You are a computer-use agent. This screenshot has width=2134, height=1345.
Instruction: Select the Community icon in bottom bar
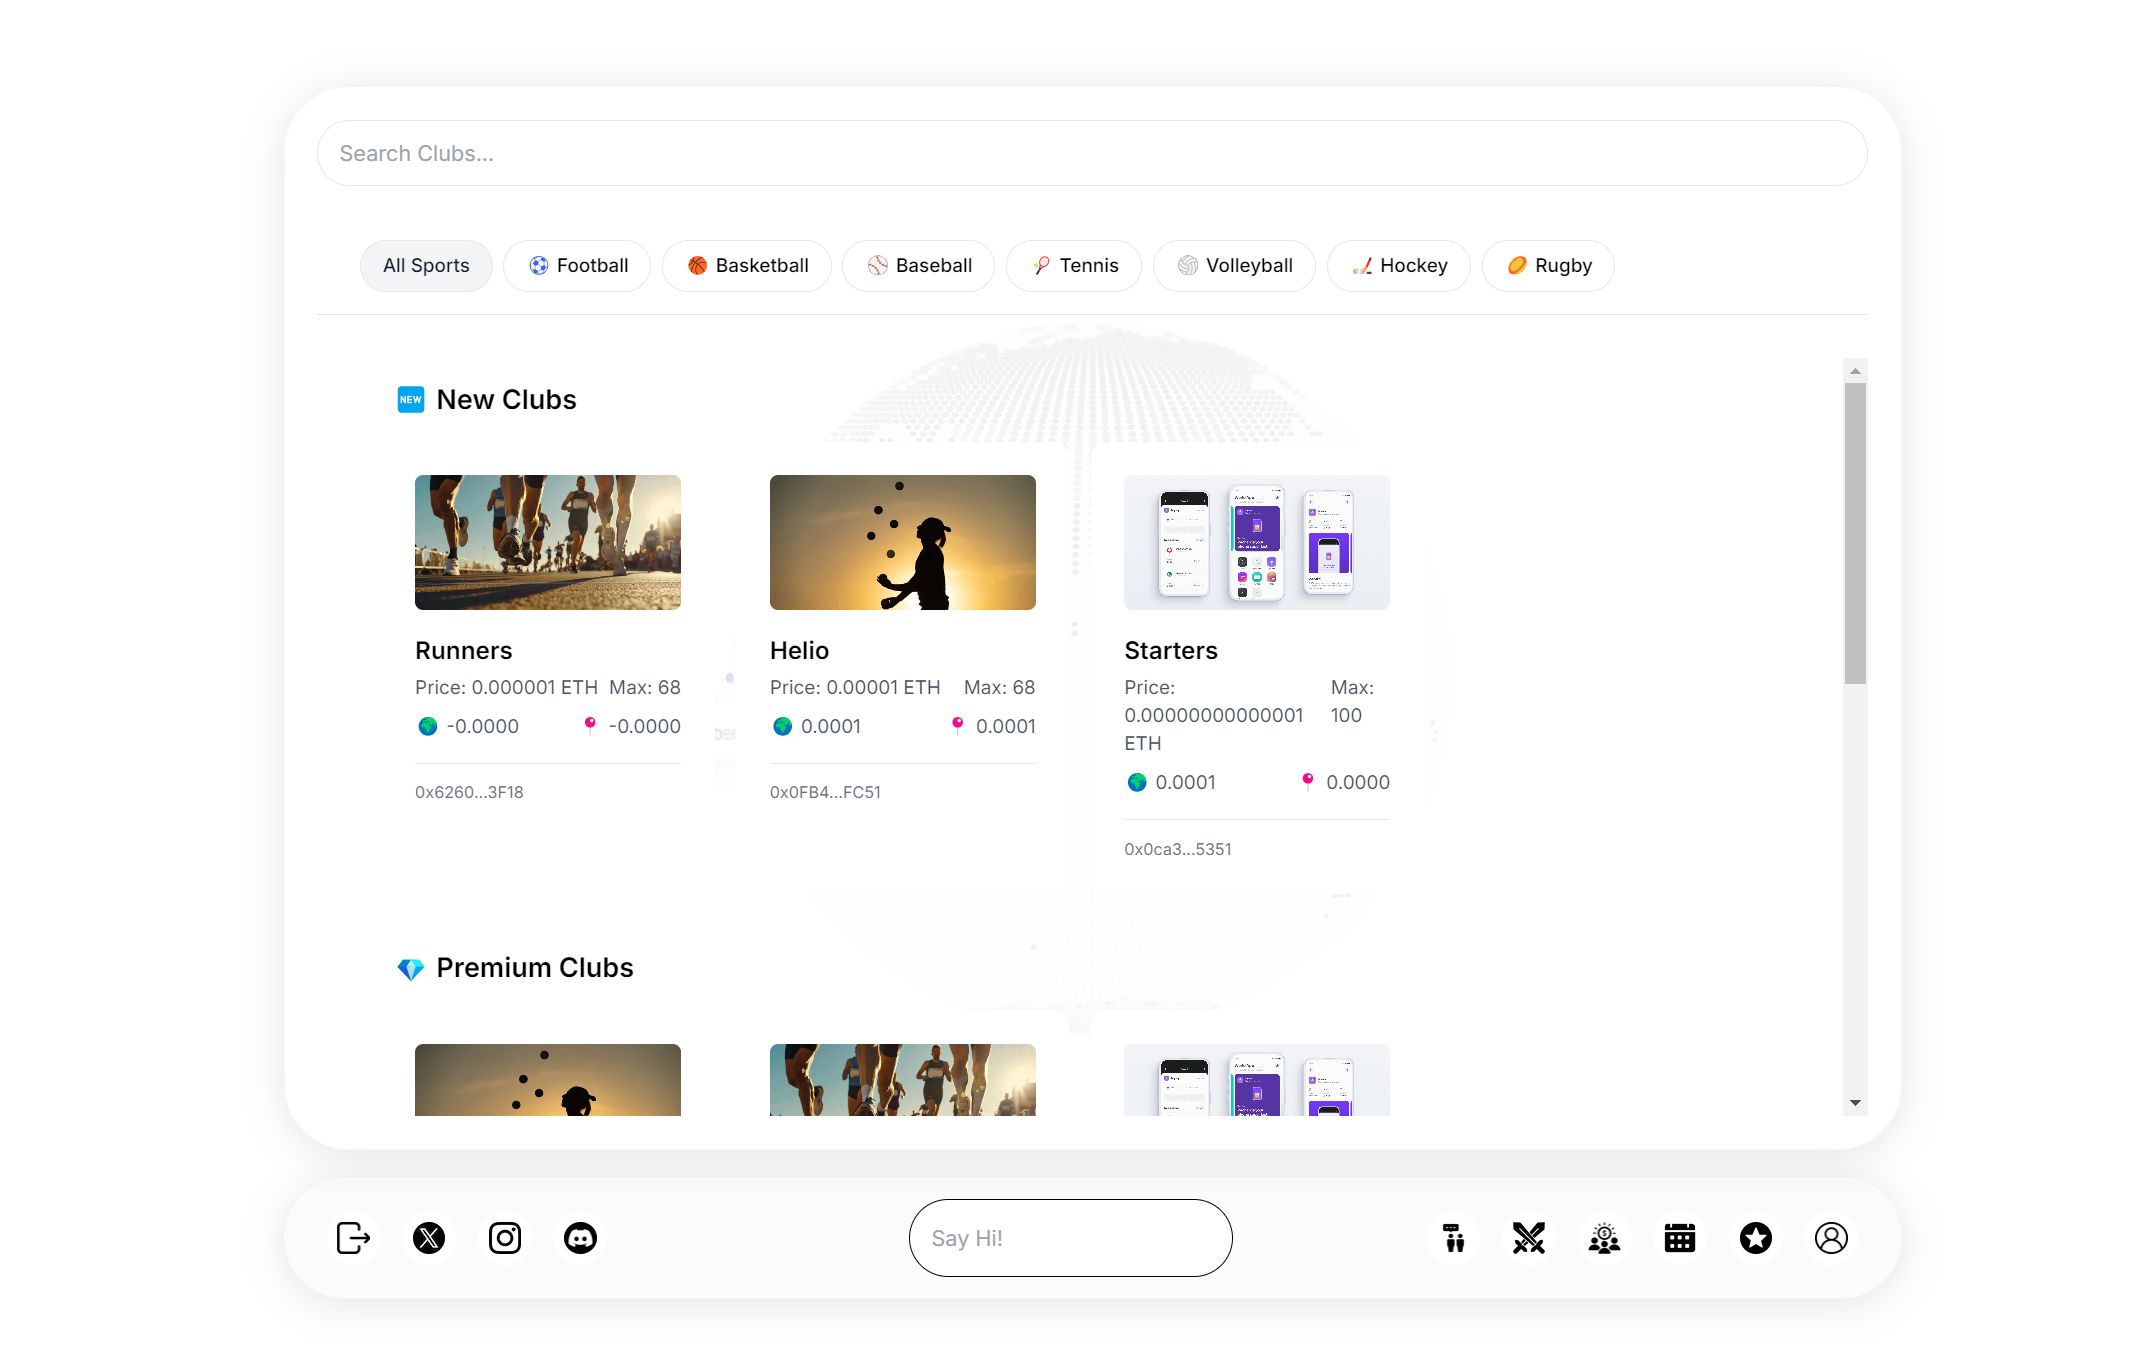pos(1602,1237)
